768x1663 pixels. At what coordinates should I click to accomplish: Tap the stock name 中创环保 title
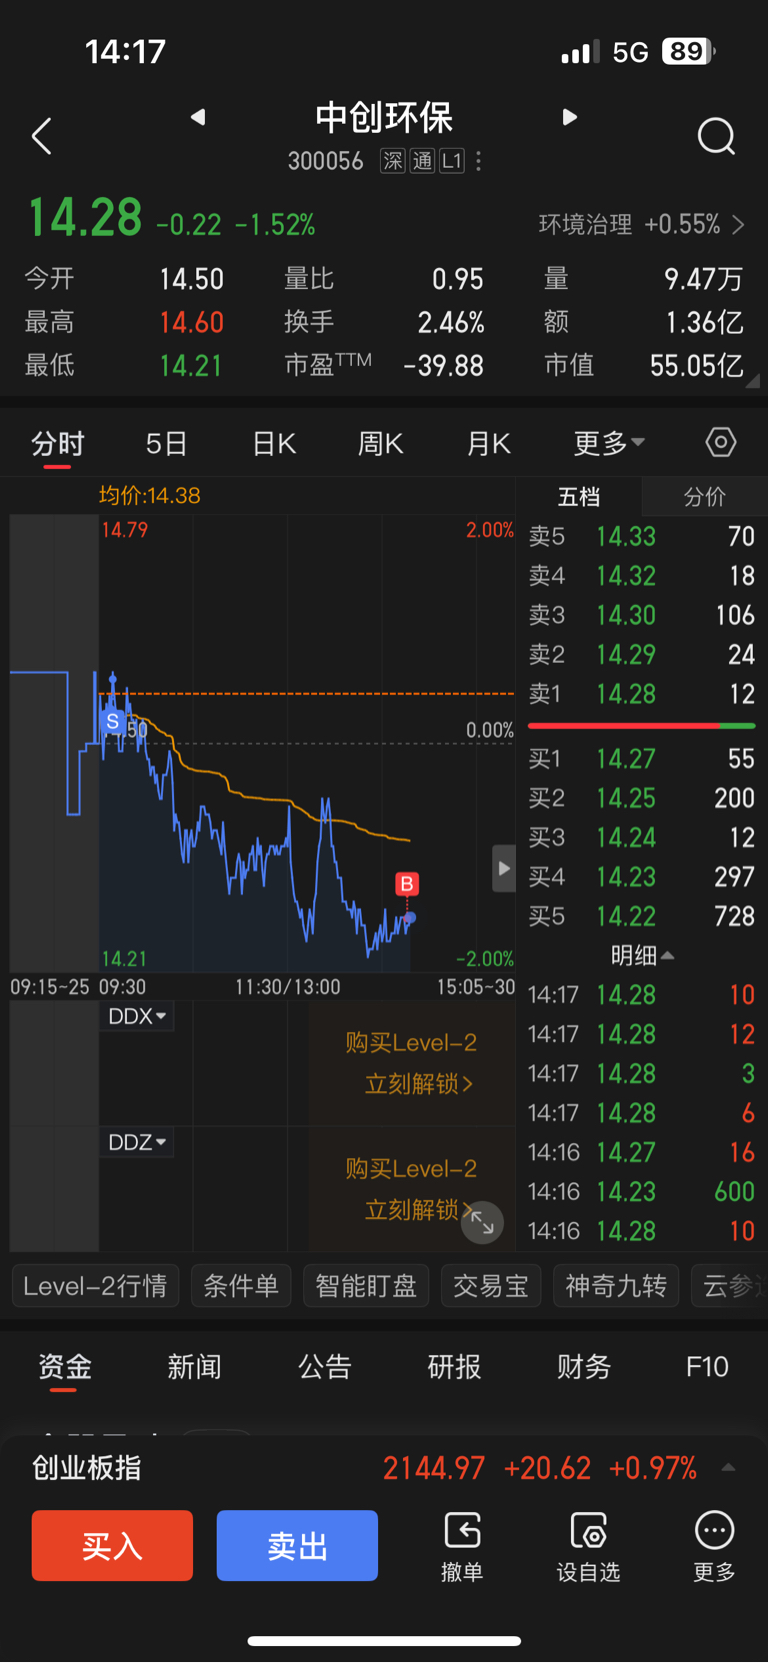[384, 118]
